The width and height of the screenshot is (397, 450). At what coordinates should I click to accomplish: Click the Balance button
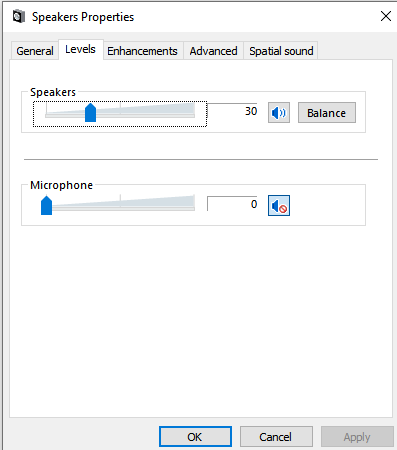point(327,113)
